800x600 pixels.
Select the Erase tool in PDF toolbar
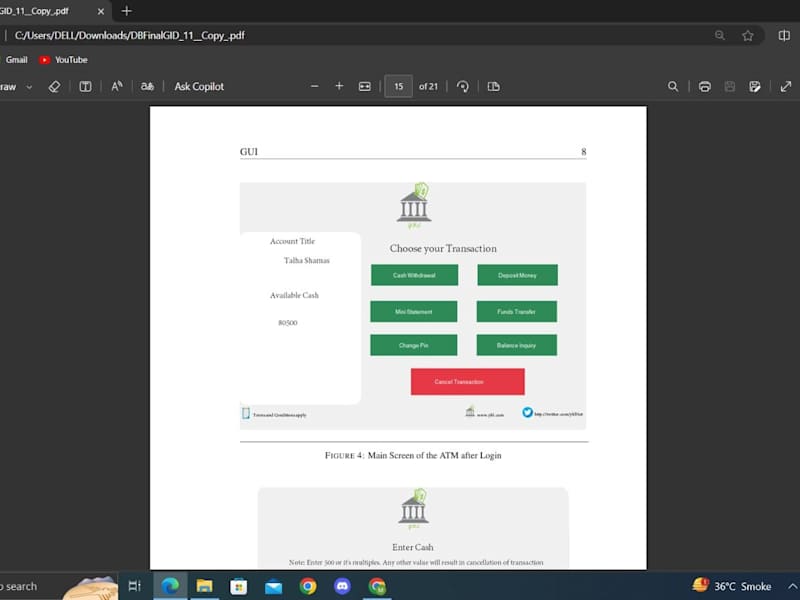(54, 87)
